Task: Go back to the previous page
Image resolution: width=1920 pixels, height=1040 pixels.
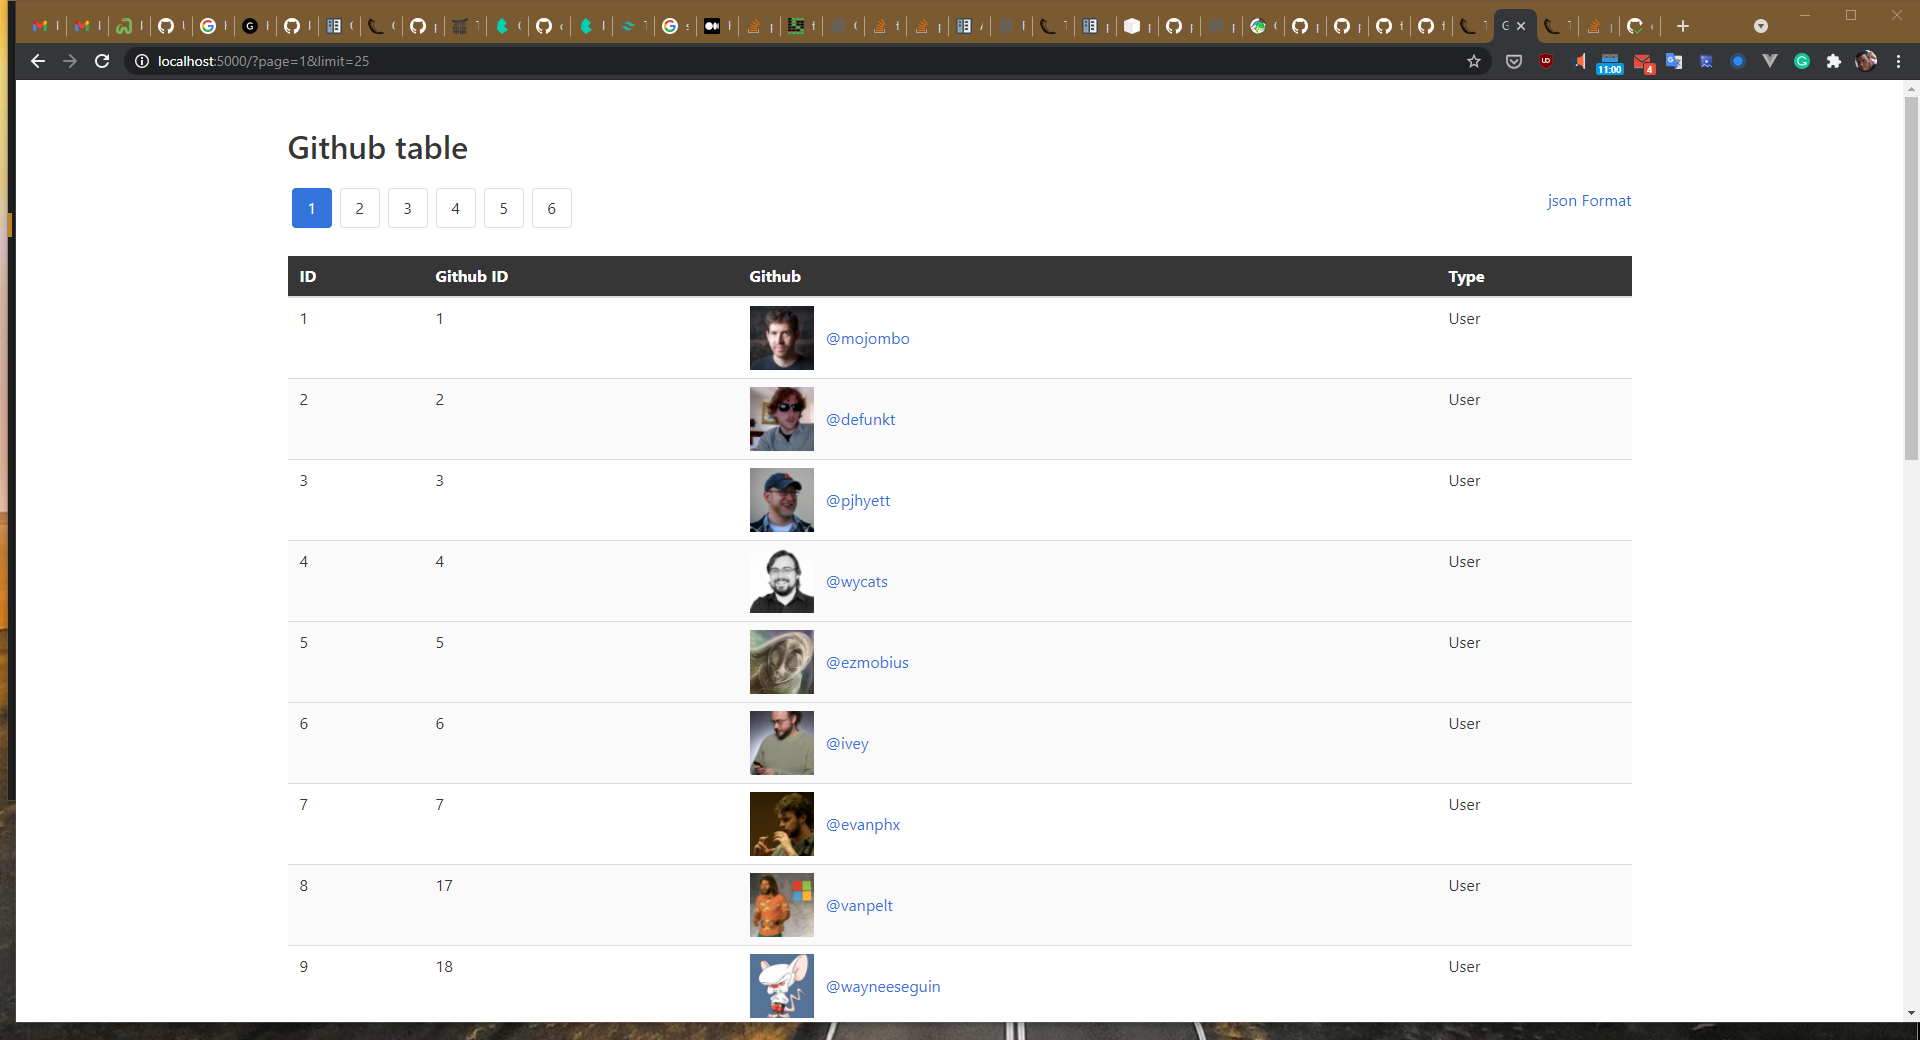Action: (38, 61)
